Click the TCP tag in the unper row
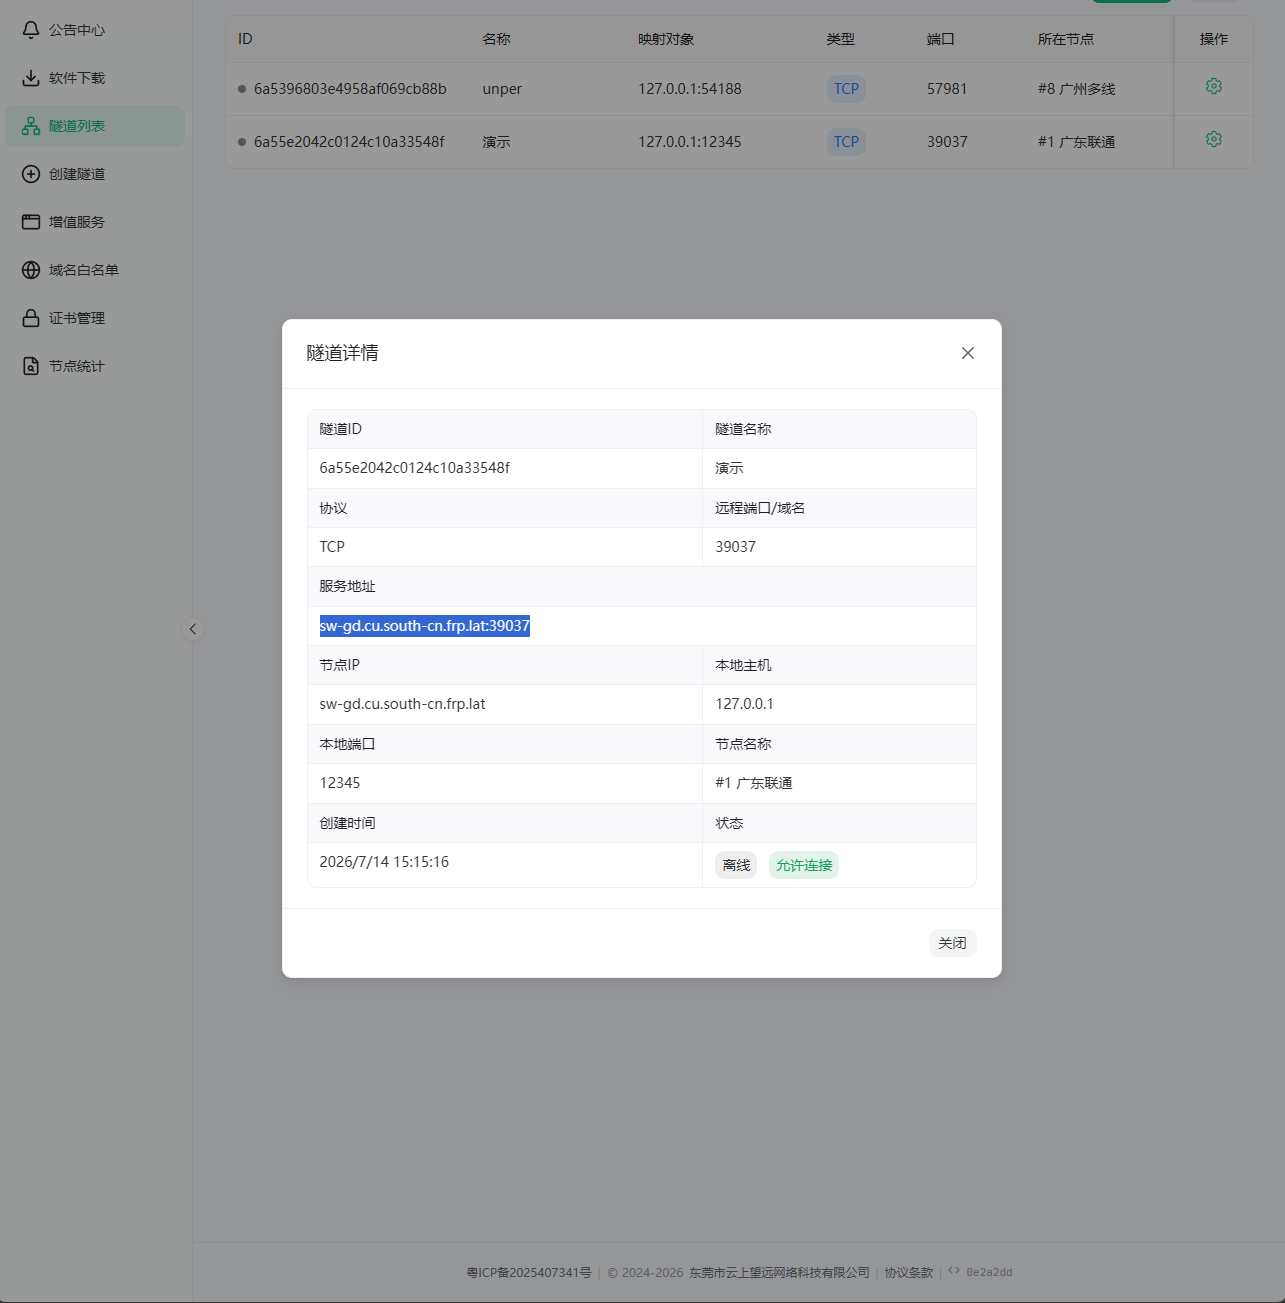Screen dimensions: 1285x1303 [x=846, y=89]
